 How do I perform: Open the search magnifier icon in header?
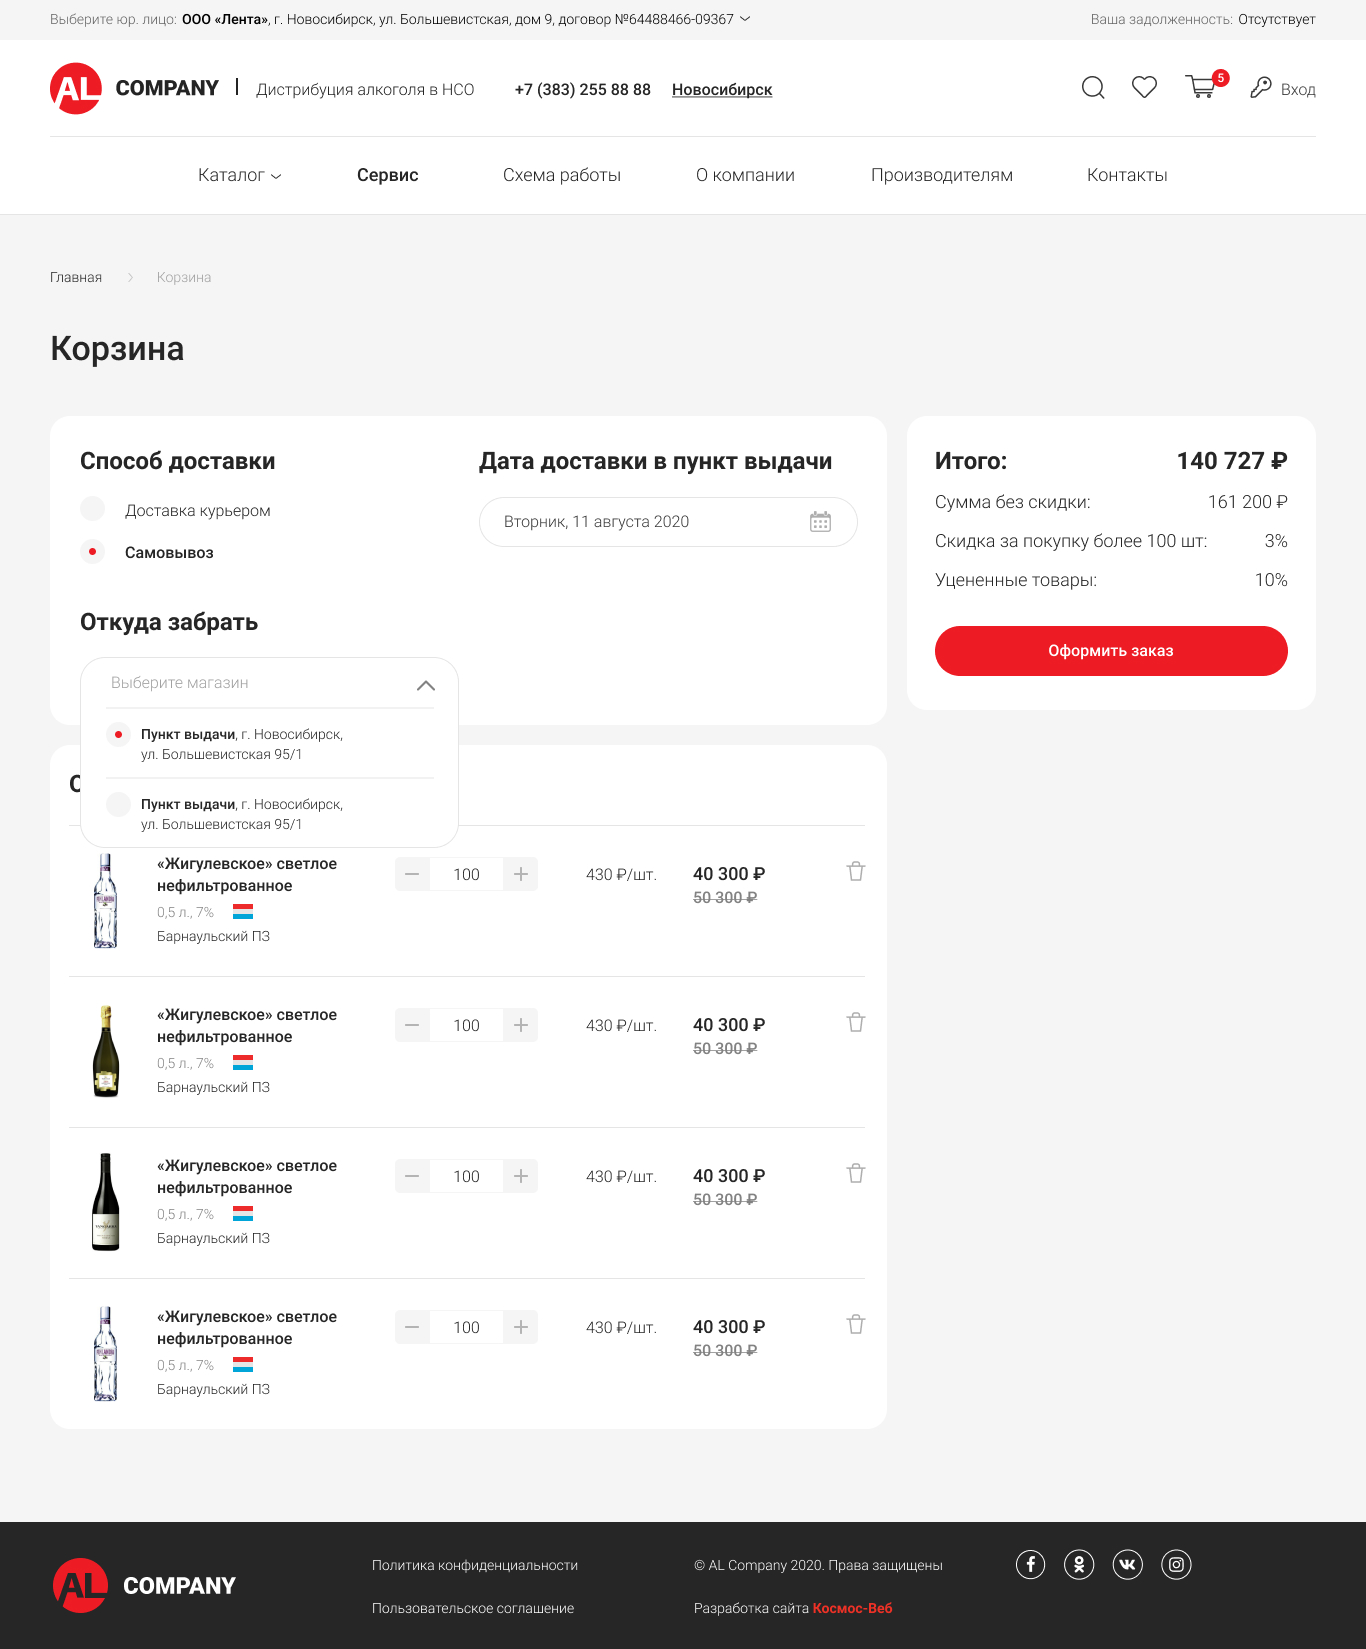tap(1093, 88)
